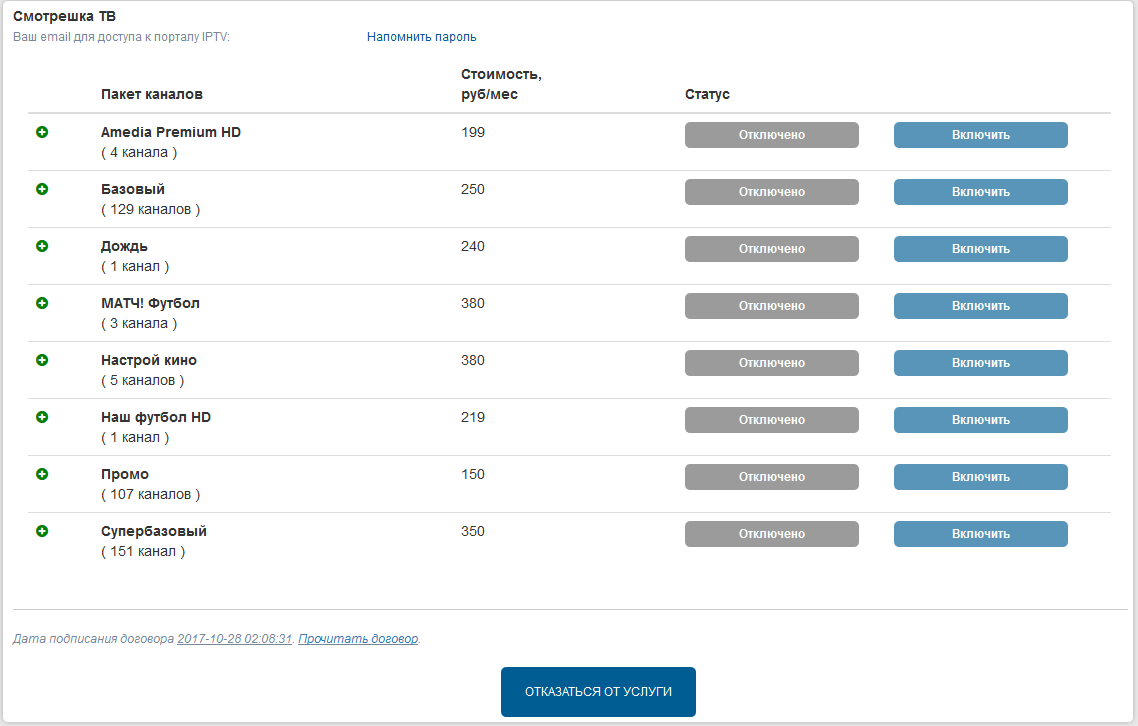The image size is (1138, 726).
Task: Select the Дождь package name
Action: (x=124, y=247)
